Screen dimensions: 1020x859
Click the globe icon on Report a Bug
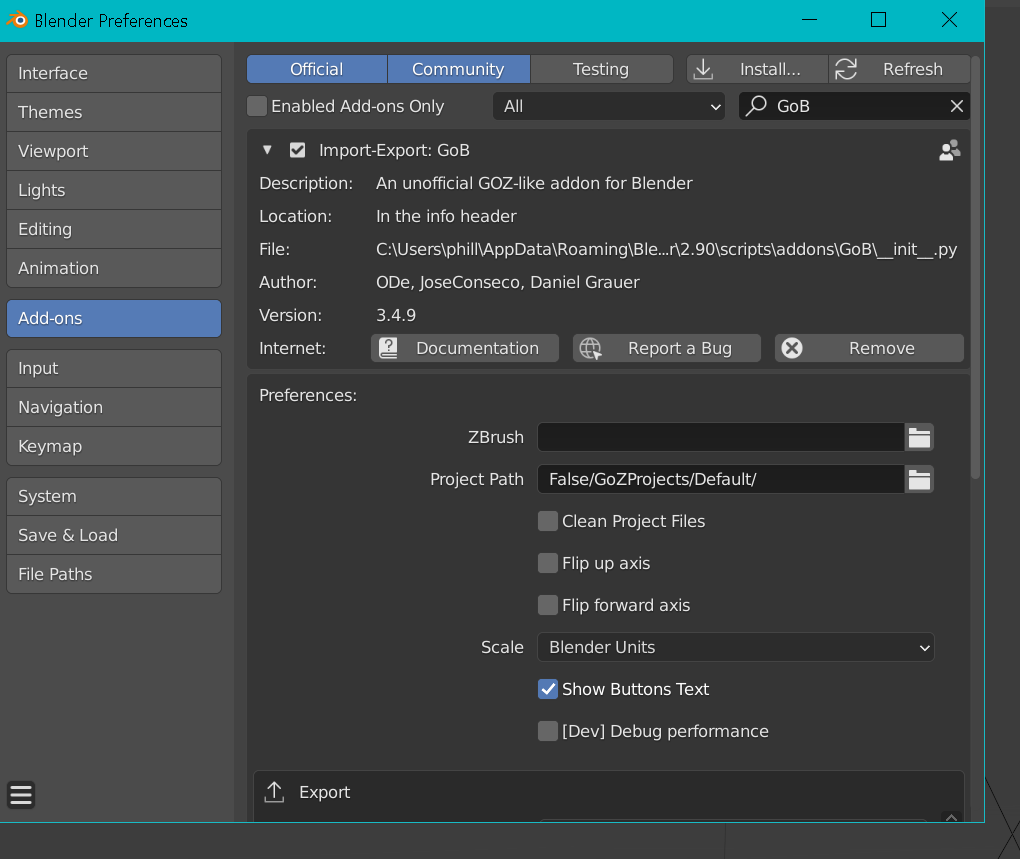(590, 348)
